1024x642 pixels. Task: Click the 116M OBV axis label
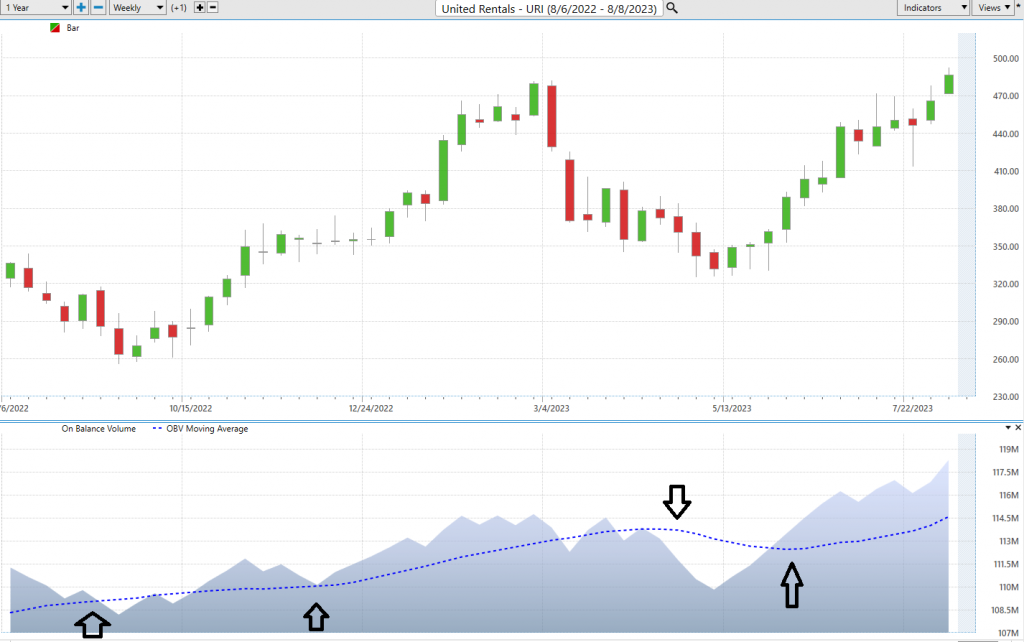[x=1008, y=495]
